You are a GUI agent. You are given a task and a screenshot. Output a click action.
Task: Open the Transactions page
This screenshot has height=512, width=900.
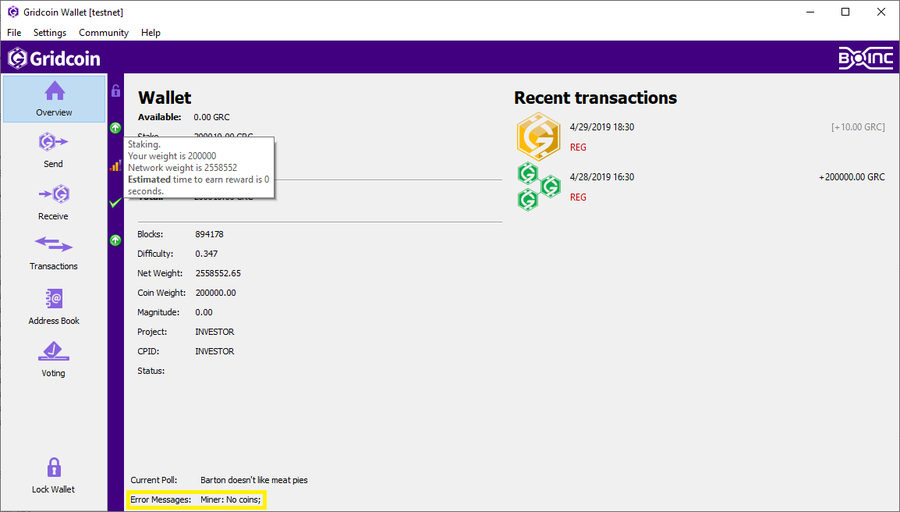(x=53, y=253)
